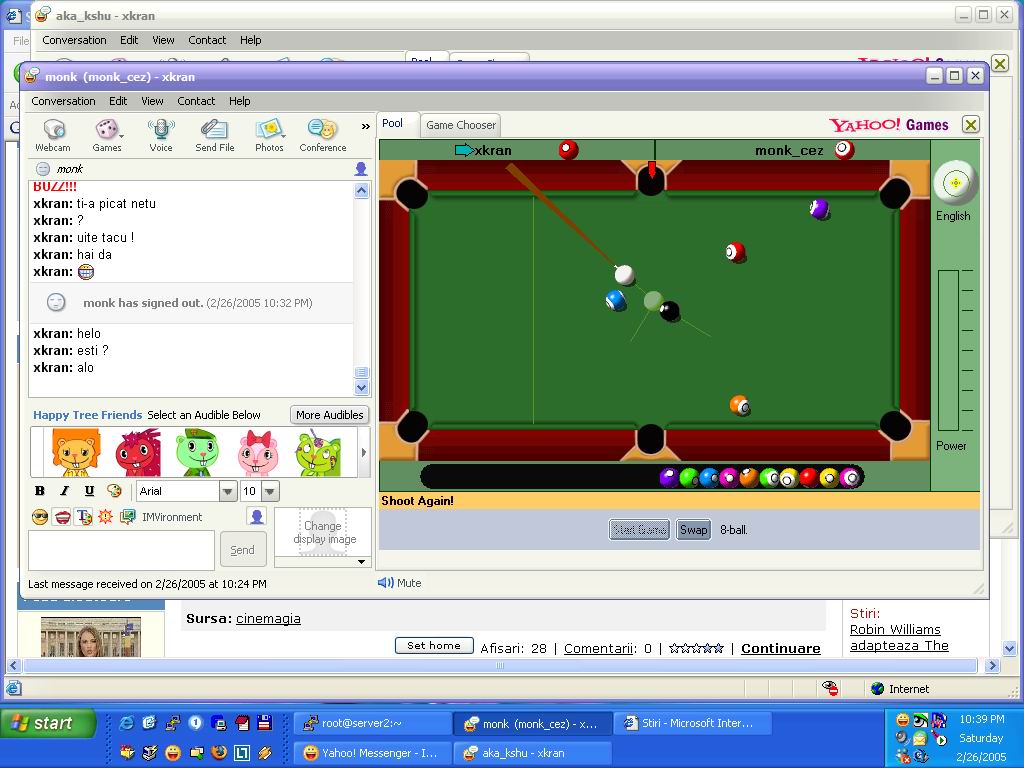Switch to aka_kshu - xkran taskbar item
The width and height of the screenshot is (1024, 768).
[x=532, y=753]
